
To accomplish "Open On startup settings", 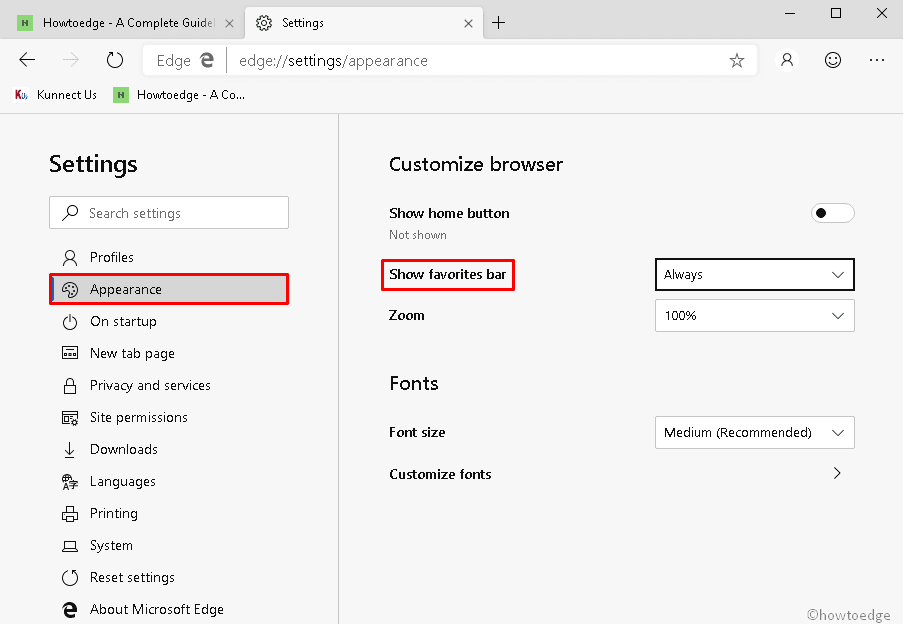I will click(123, 321).
